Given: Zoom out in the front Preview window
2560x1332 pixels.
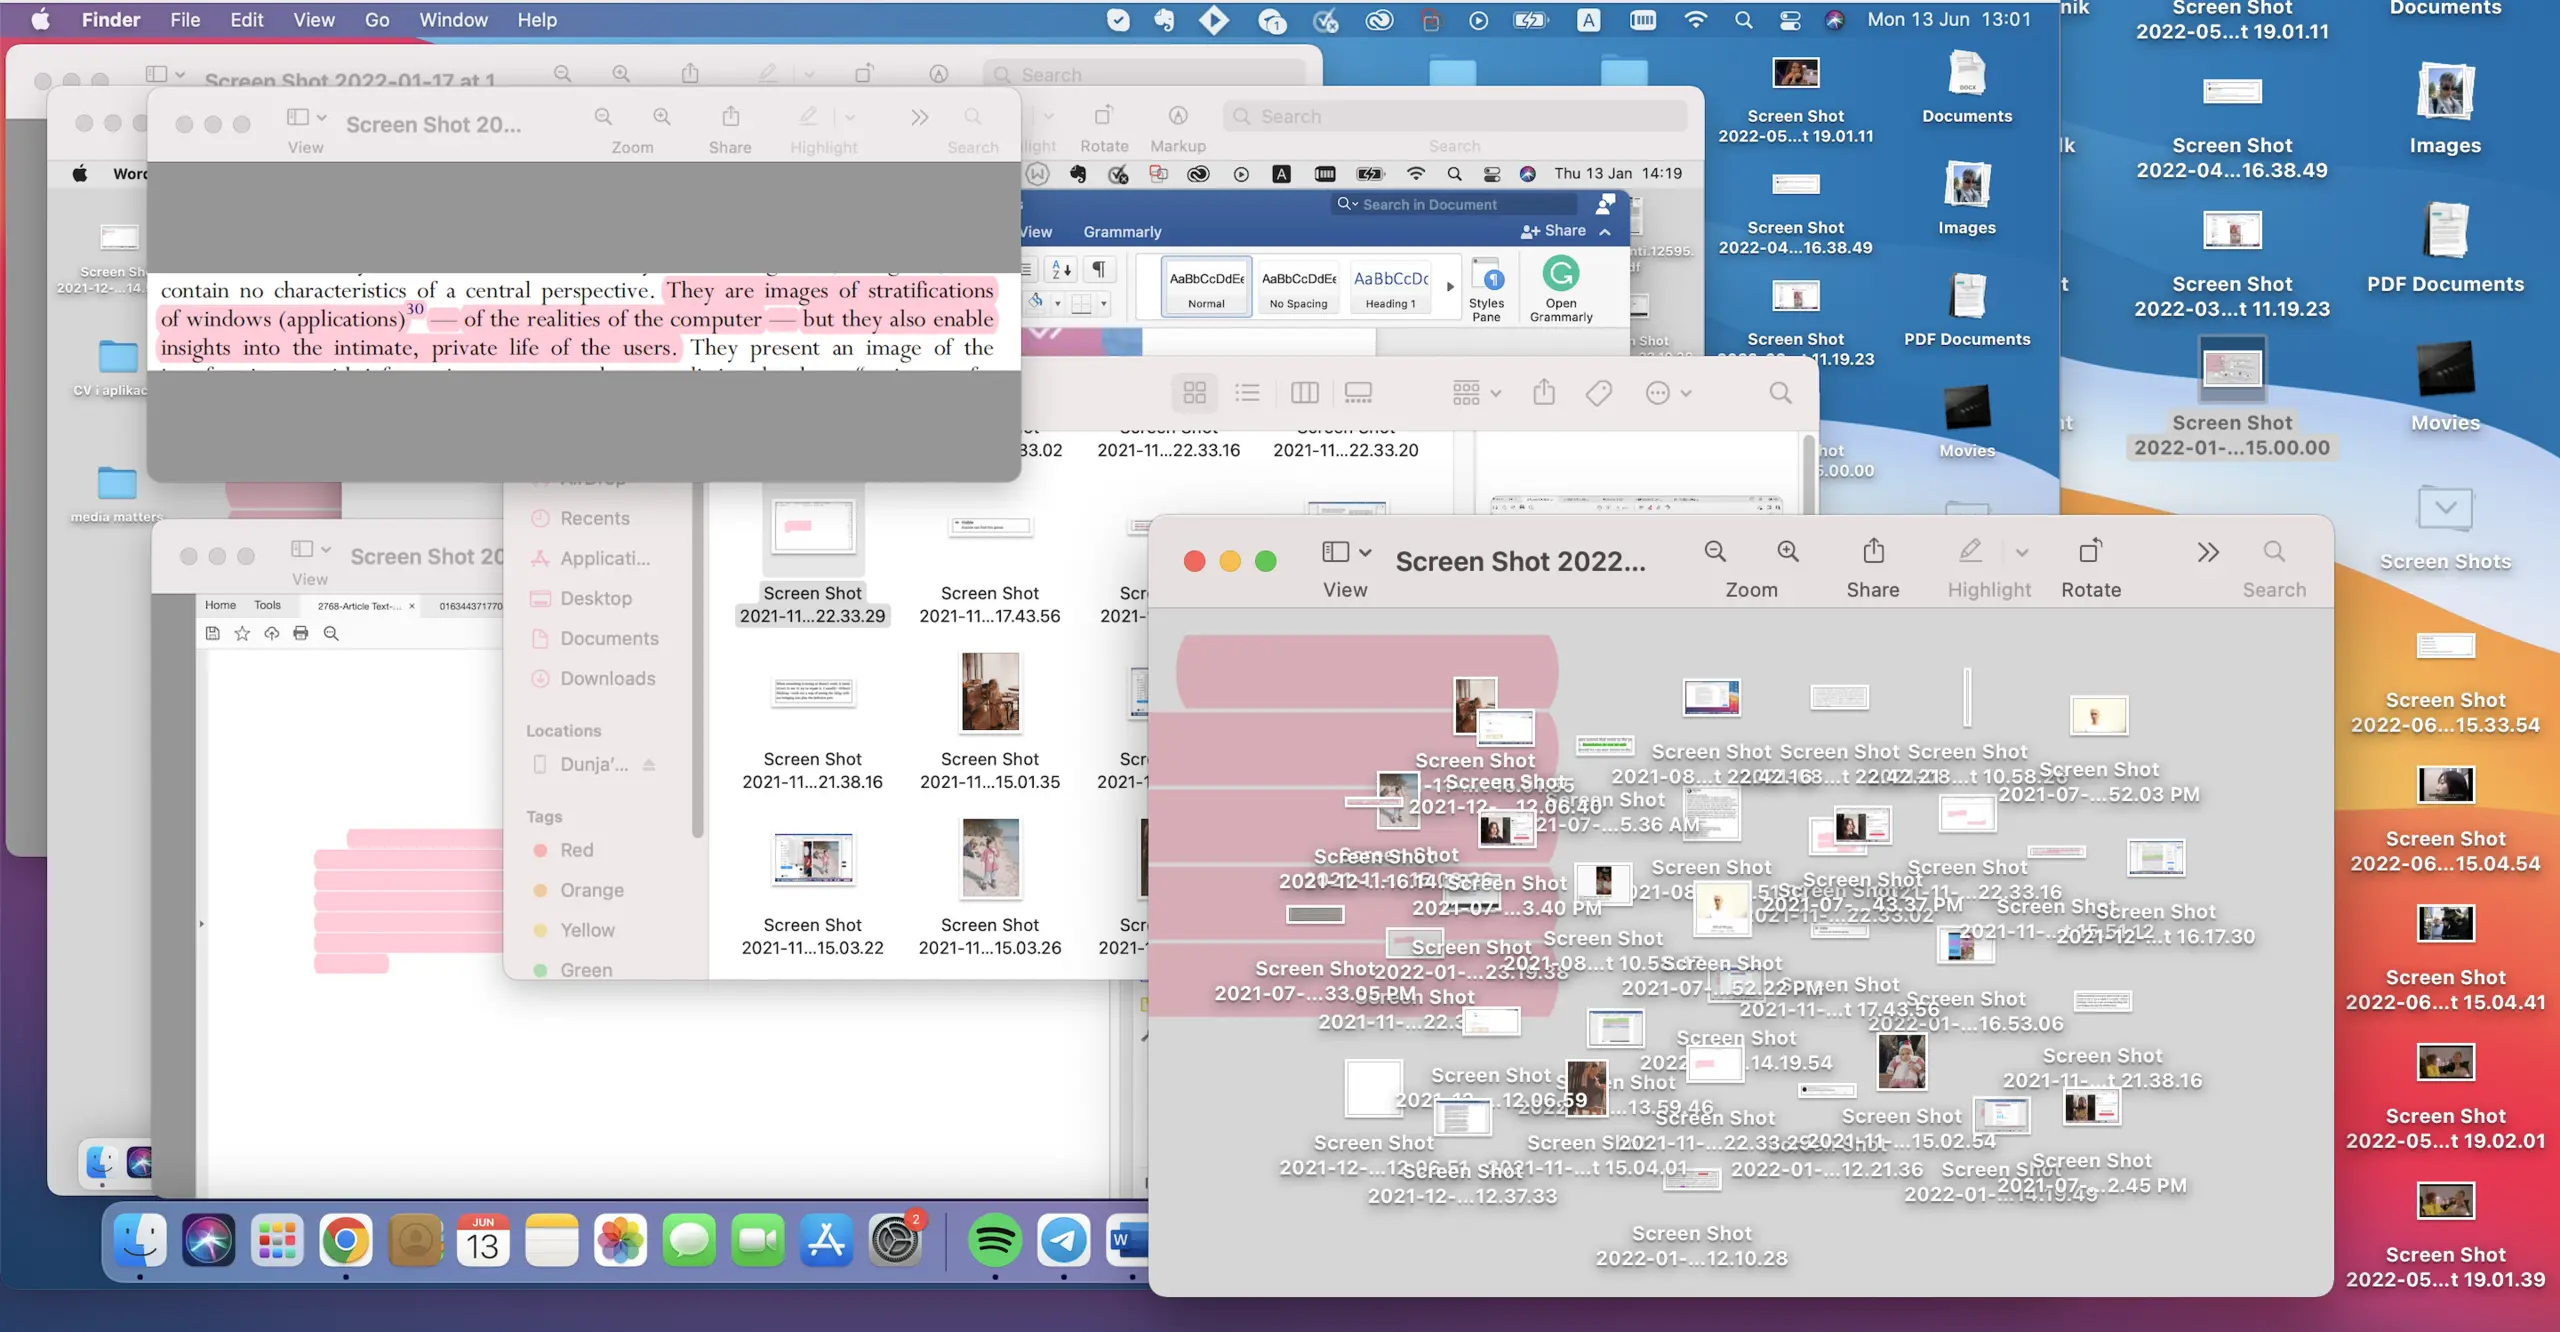Looking at the screenshot, I should [x=1715, y=552].
